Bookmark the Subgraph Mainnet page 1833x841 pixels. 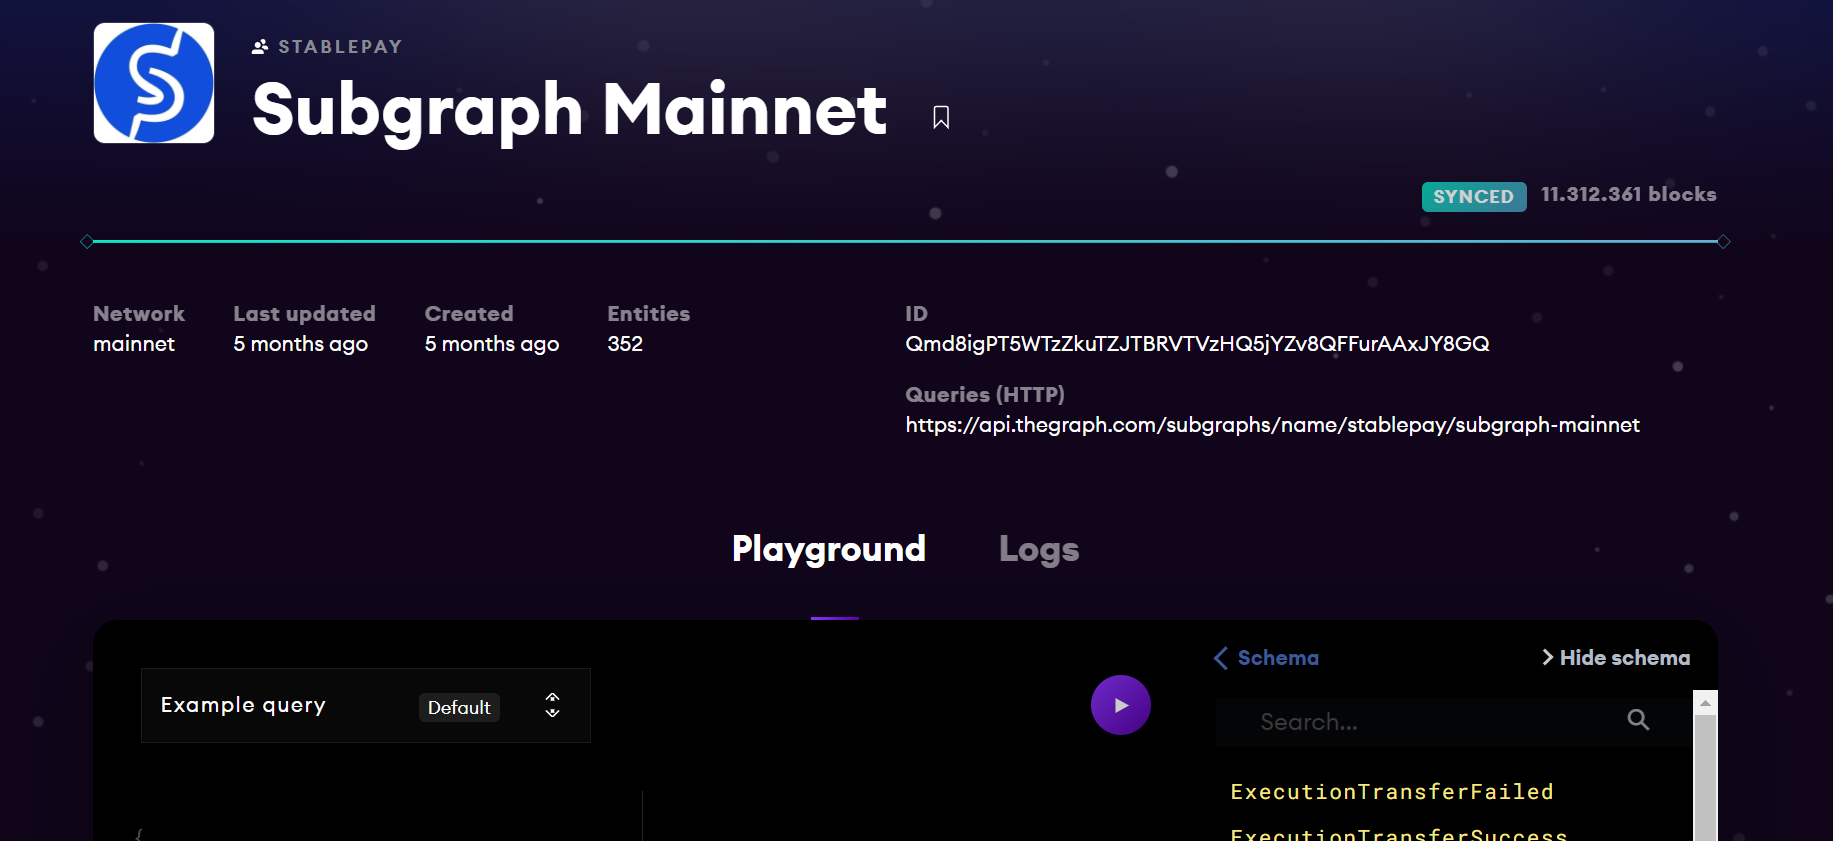click(941, 117)
